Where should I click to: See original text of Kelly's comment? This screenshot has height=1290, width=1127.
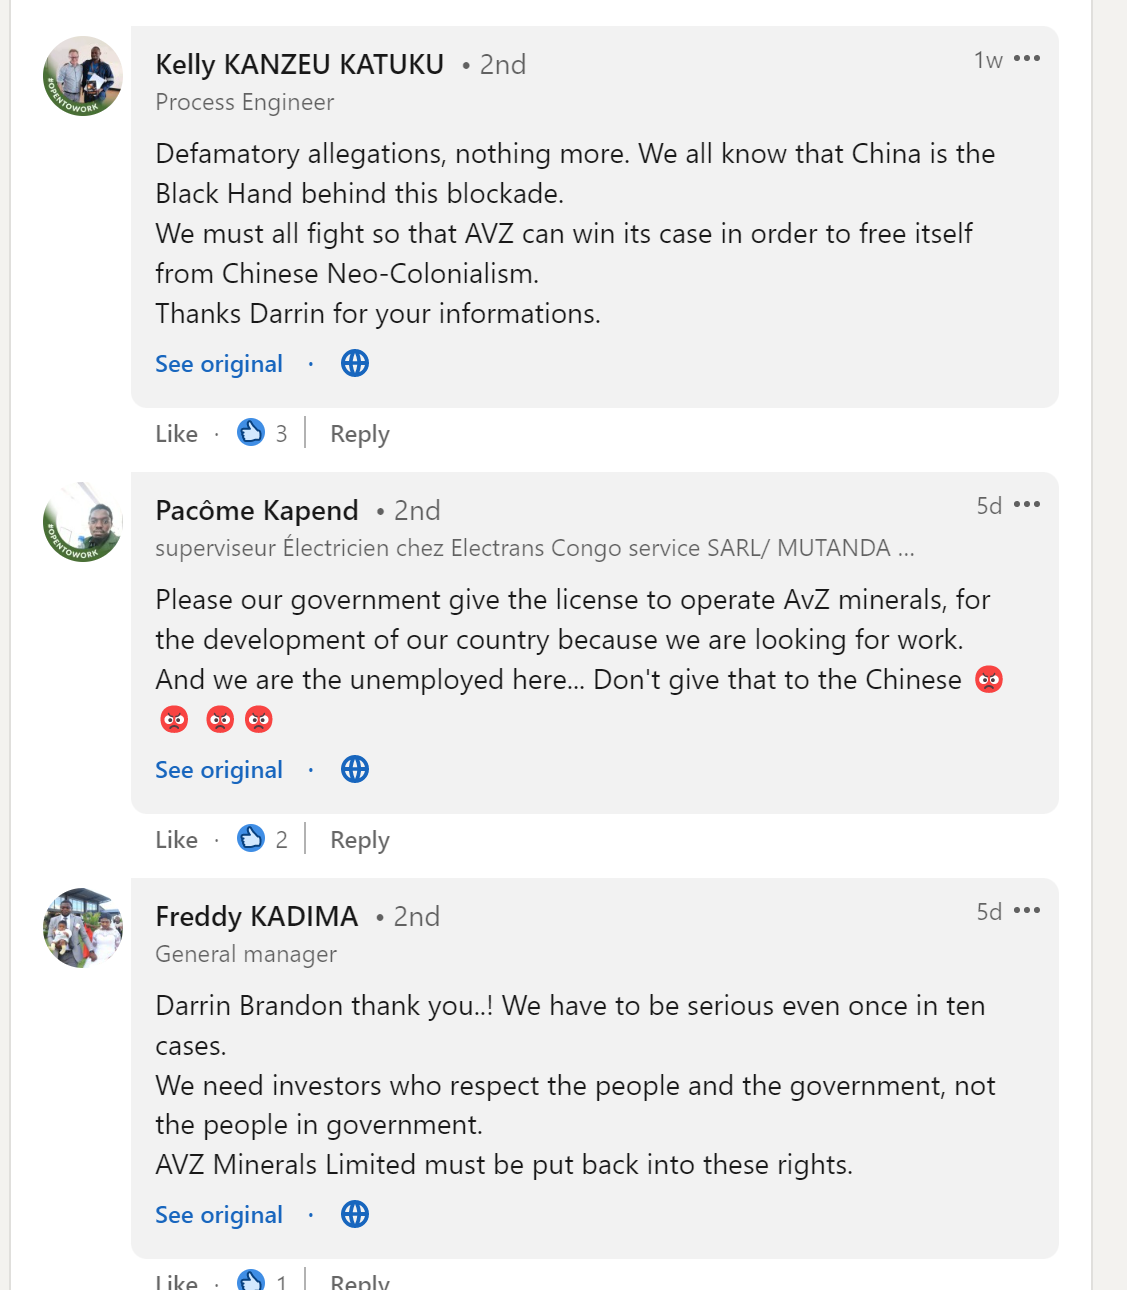(x=219, y=364)
